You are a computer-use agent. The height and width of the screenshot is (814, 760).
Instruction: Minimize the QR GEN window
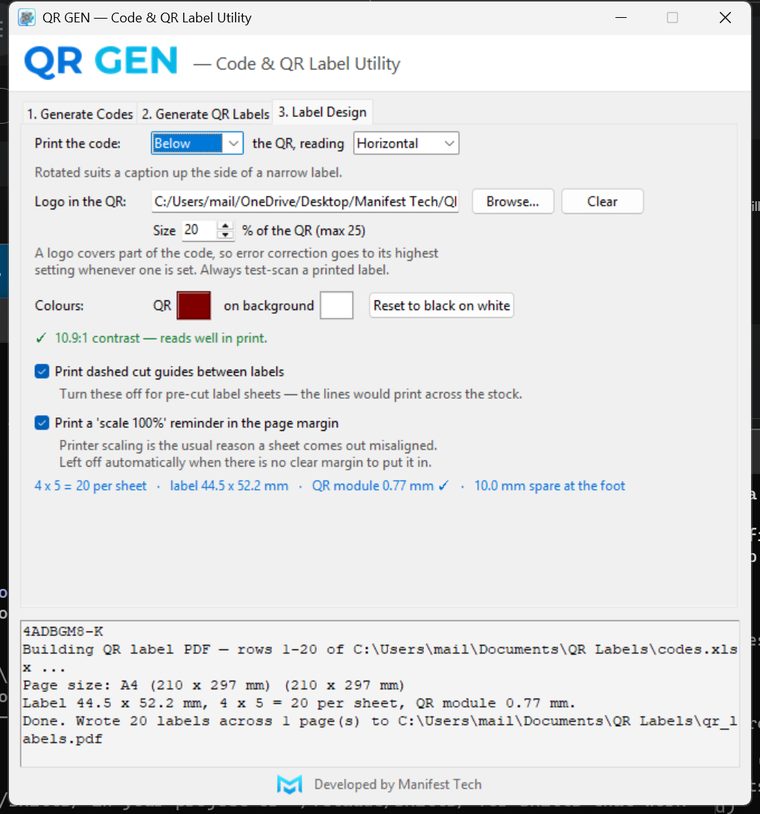point(621,18)
